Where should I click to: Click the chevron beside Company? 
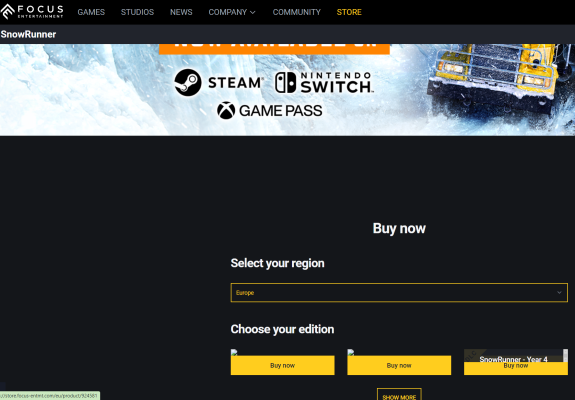pyautogui.click(x=253, y=12)
